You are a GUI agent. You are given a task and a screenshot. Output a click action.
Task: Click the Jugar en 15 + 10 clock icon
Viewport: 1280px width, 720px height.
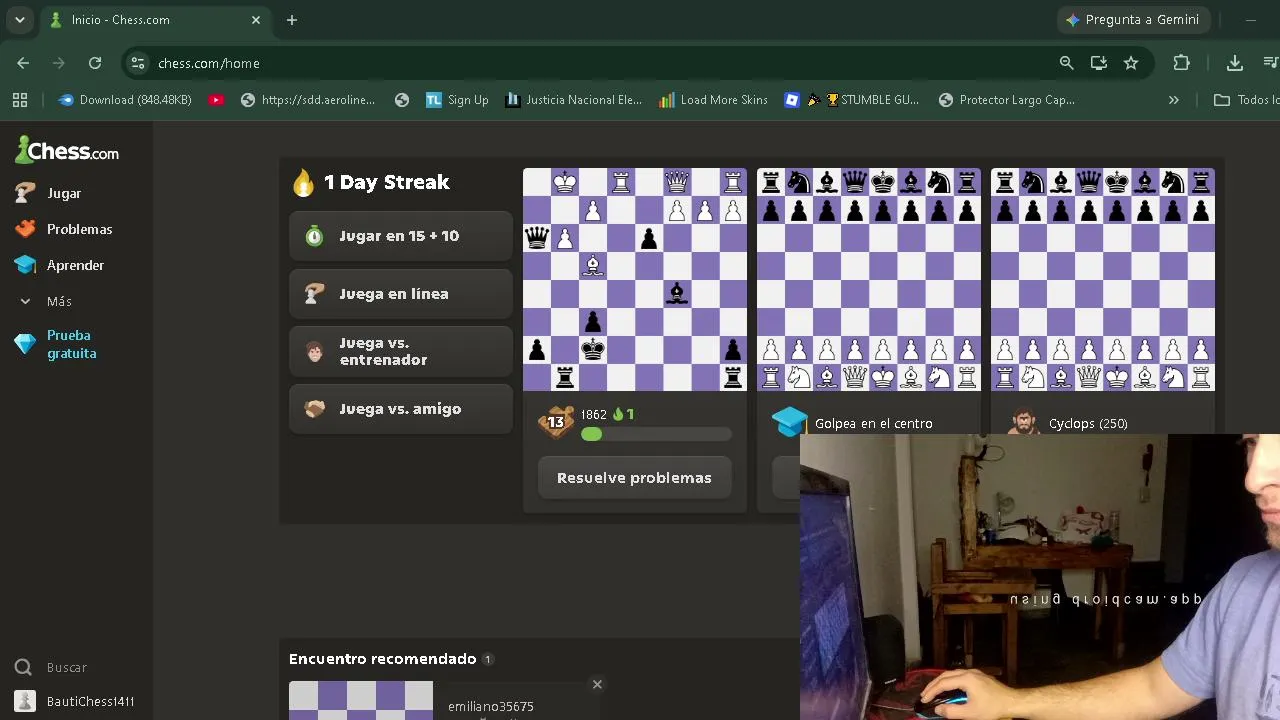point(315,236)
